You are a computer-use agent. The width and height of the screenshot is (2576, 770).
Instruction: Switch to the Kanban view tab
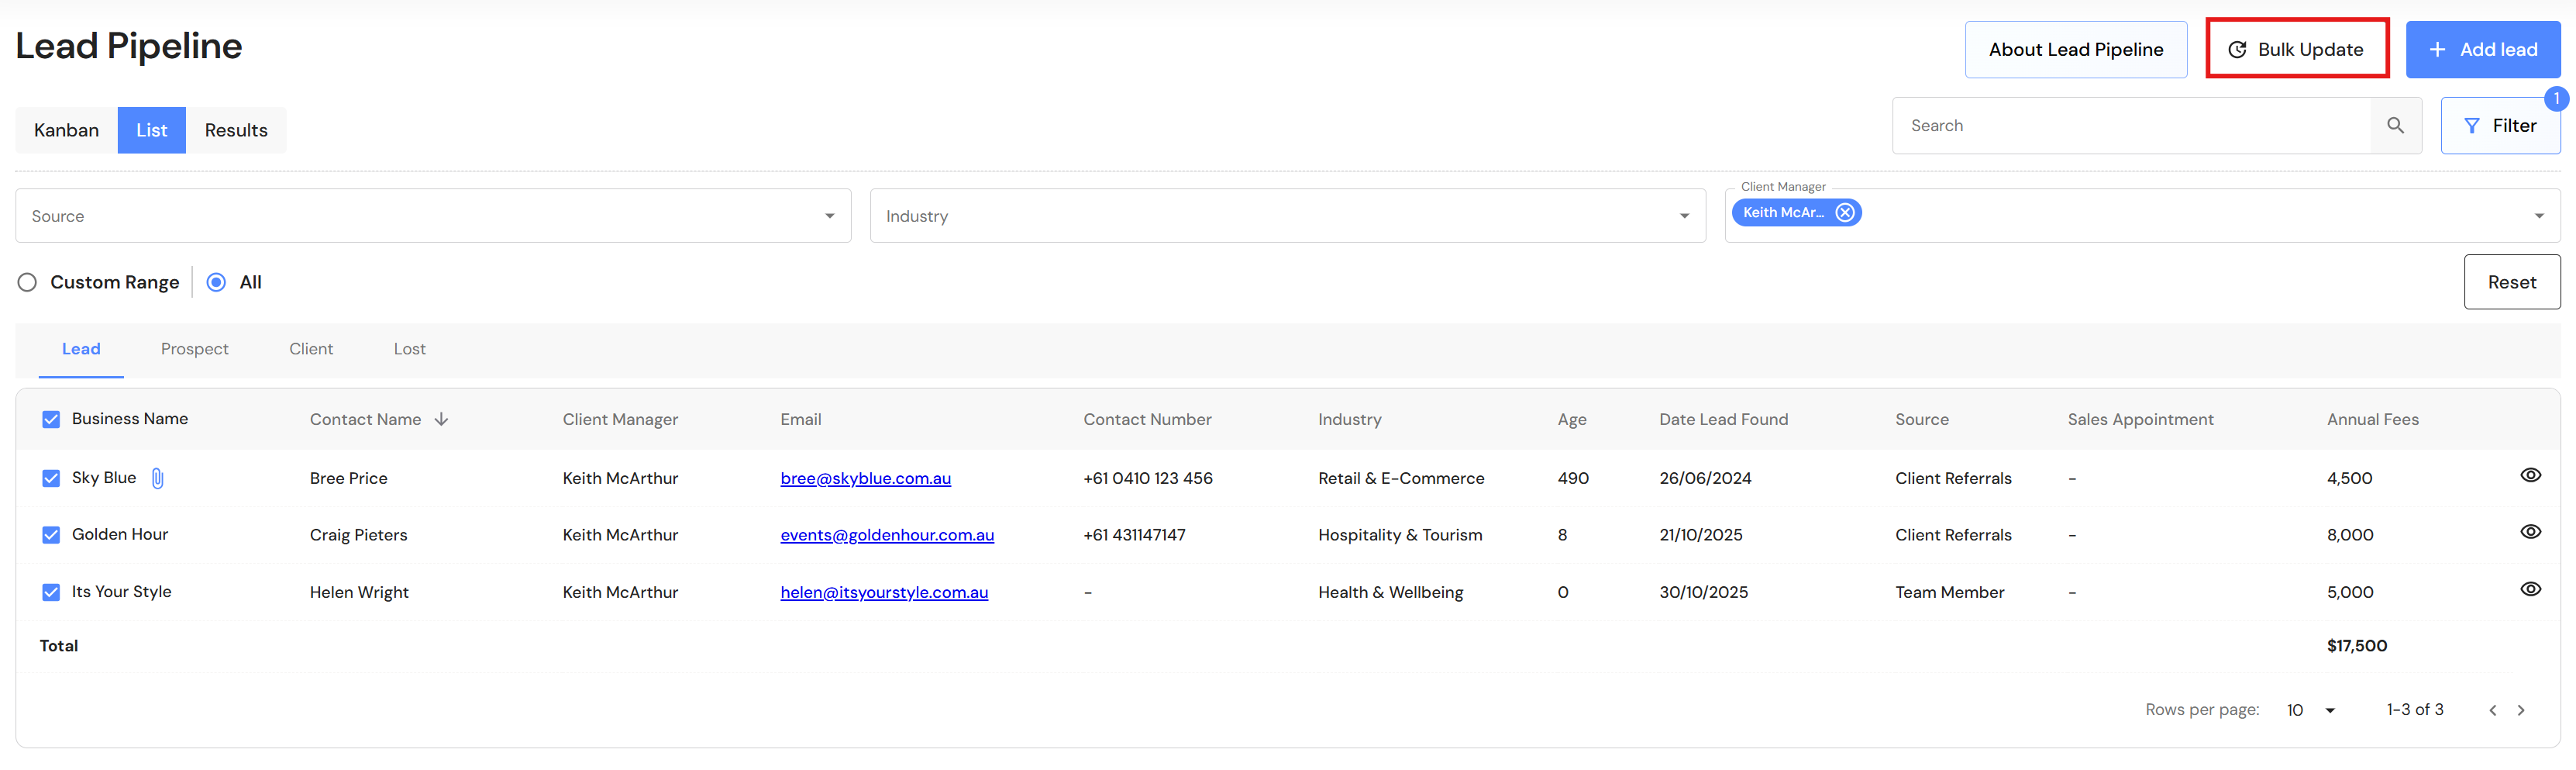(x=66, y=131)
